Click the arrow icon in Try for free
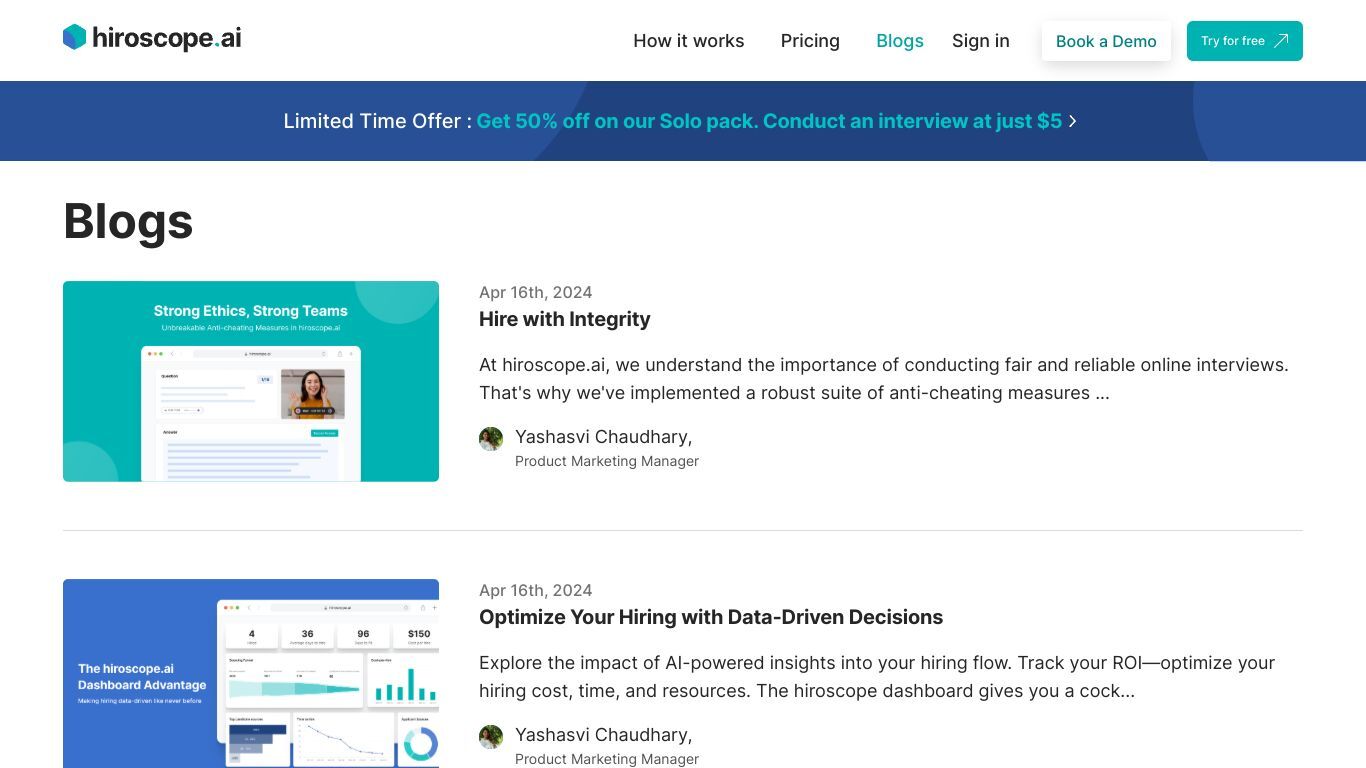Screen dimensions: 1366x768 click(x=1281, y=41)
